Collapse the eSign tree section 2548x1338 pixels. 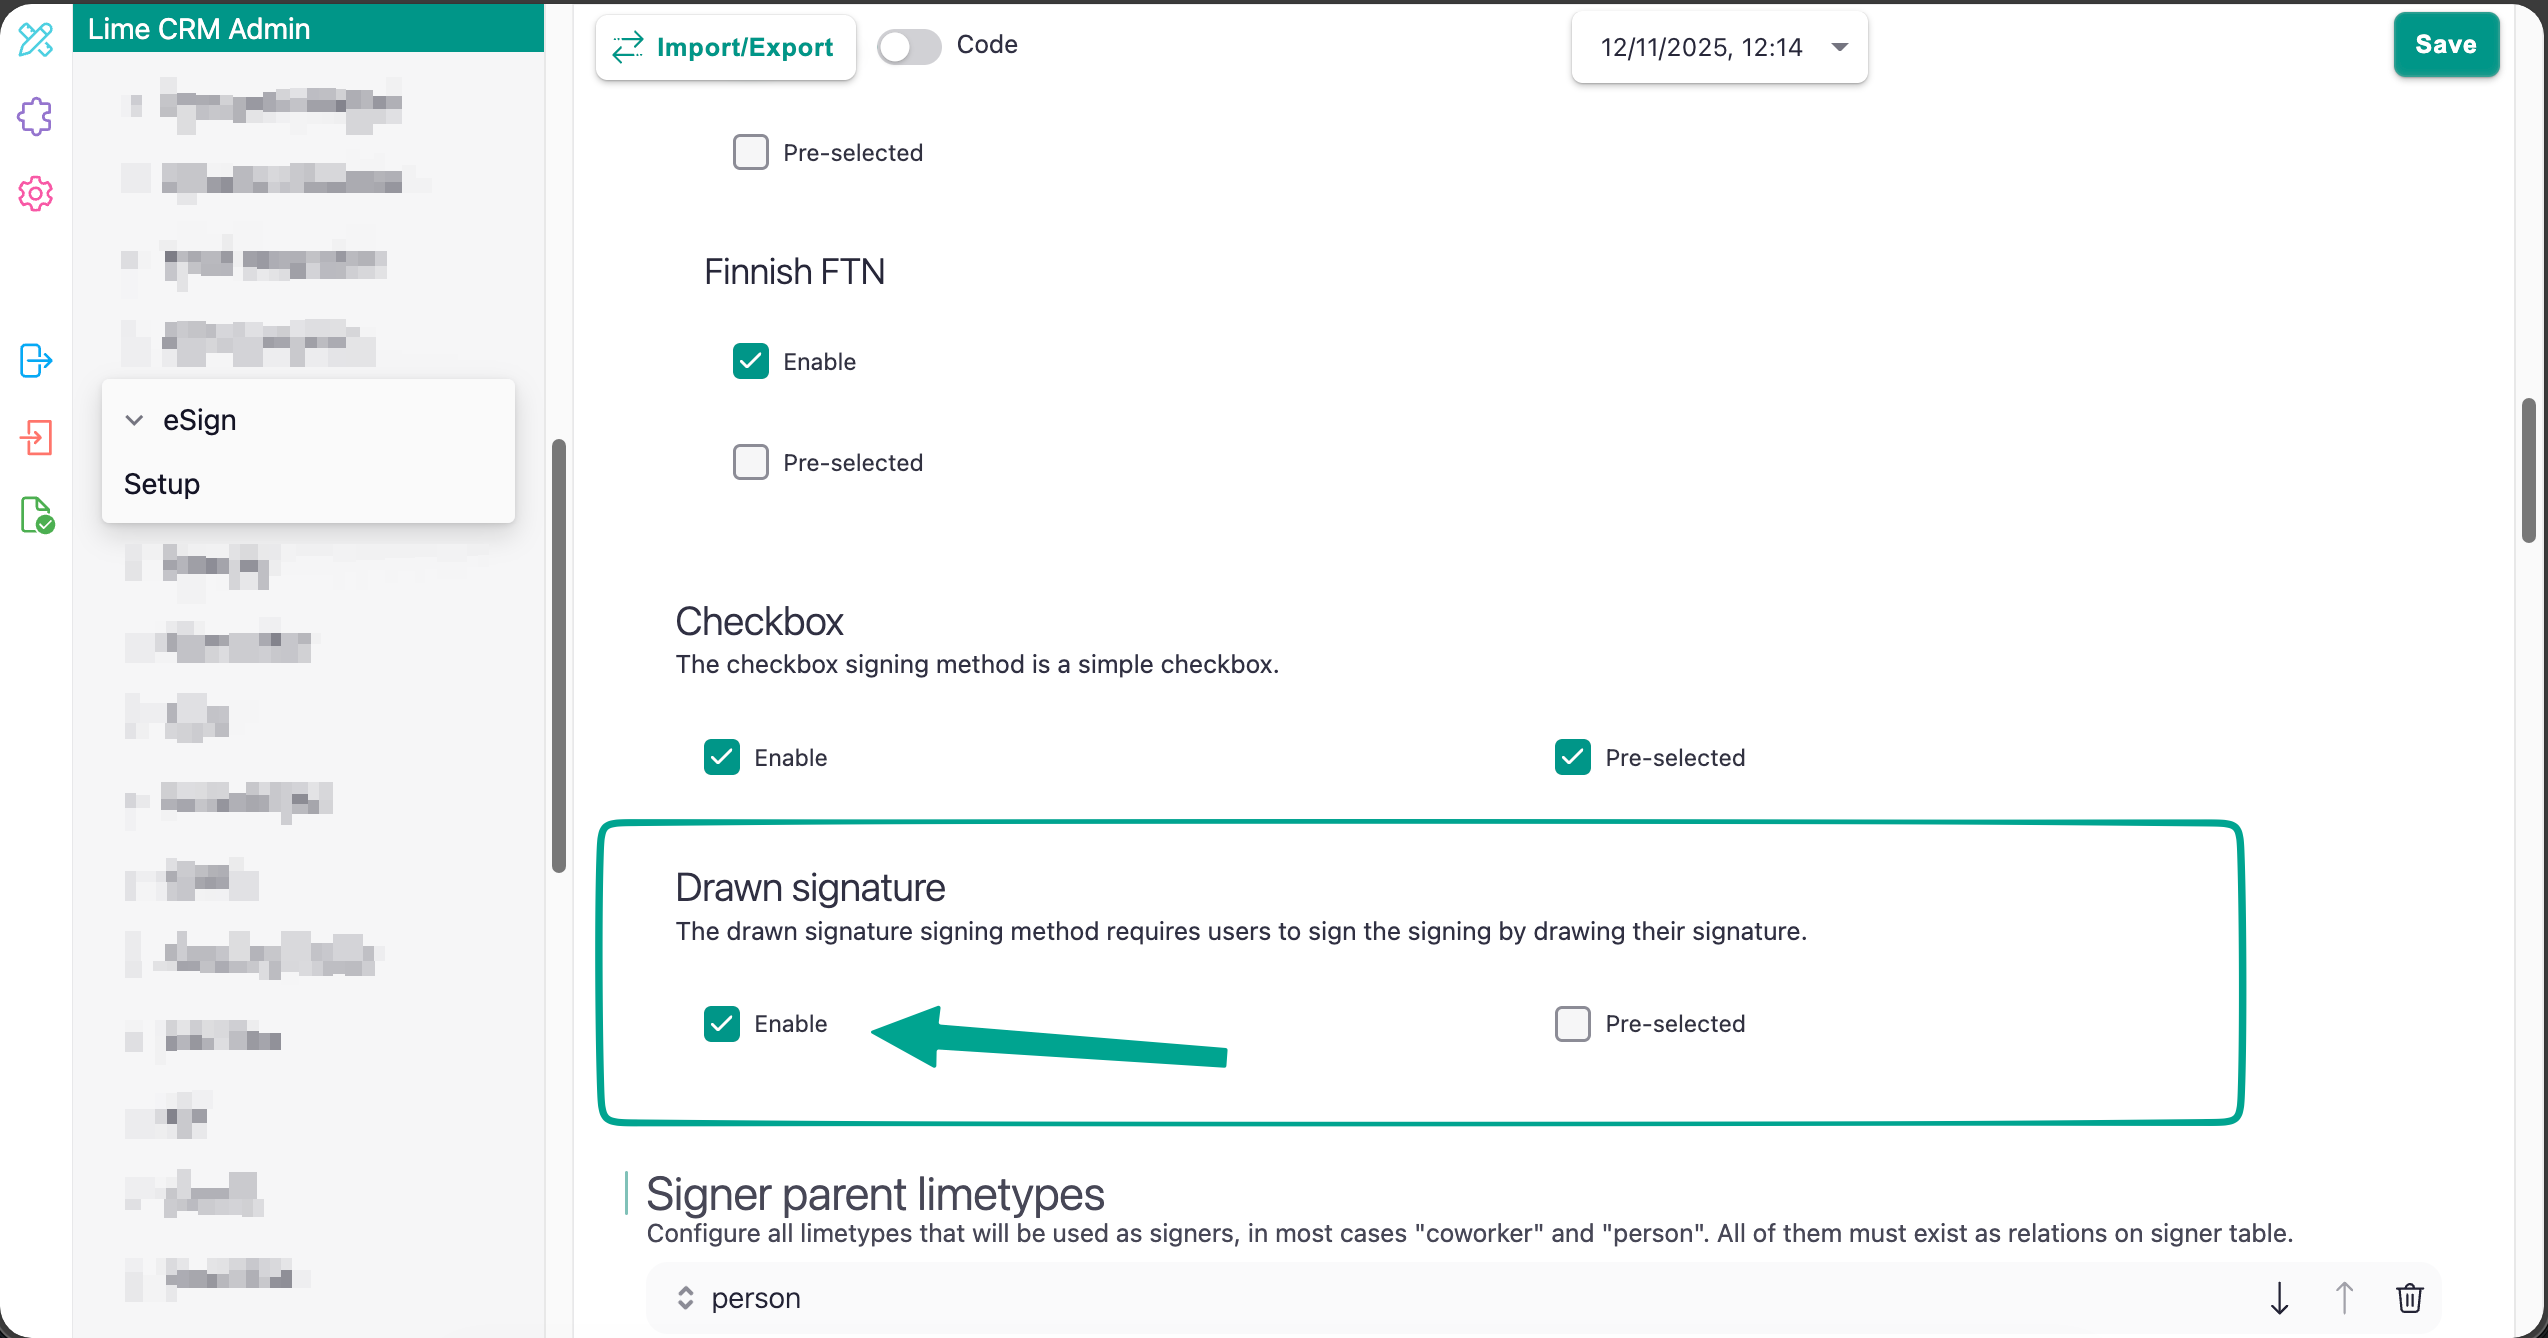tap(134, 420)
